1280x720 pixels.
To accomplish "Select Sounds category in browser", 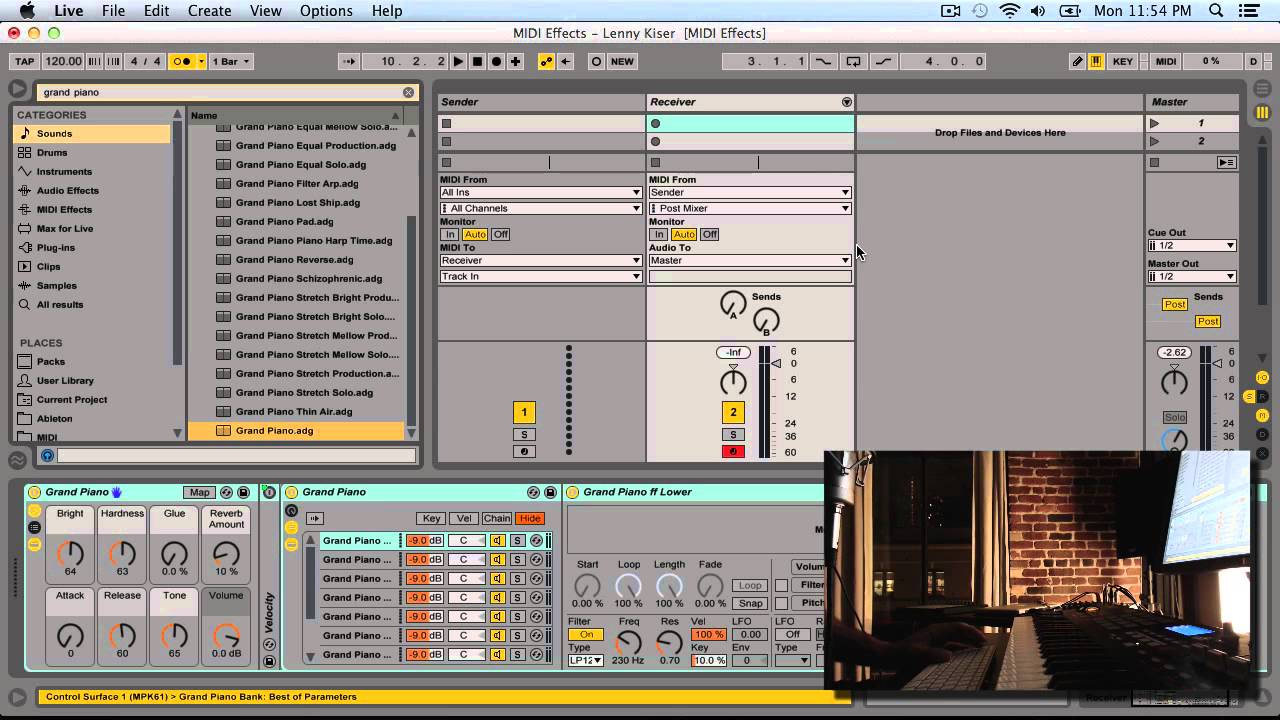I will [x=93, y=133].
